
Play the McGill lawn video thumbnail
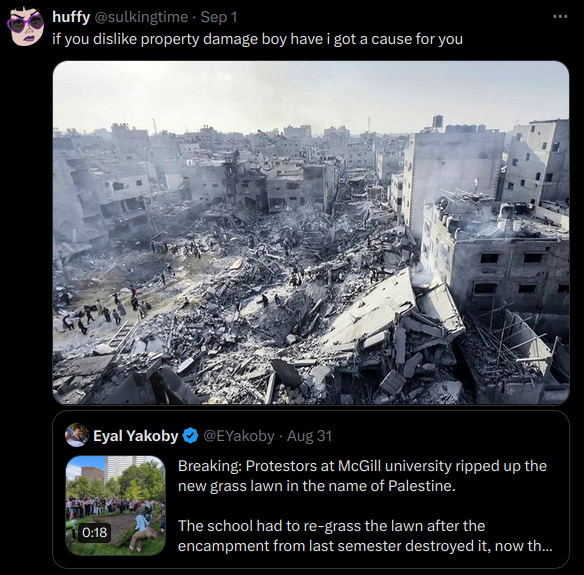[x=115, y=505]
